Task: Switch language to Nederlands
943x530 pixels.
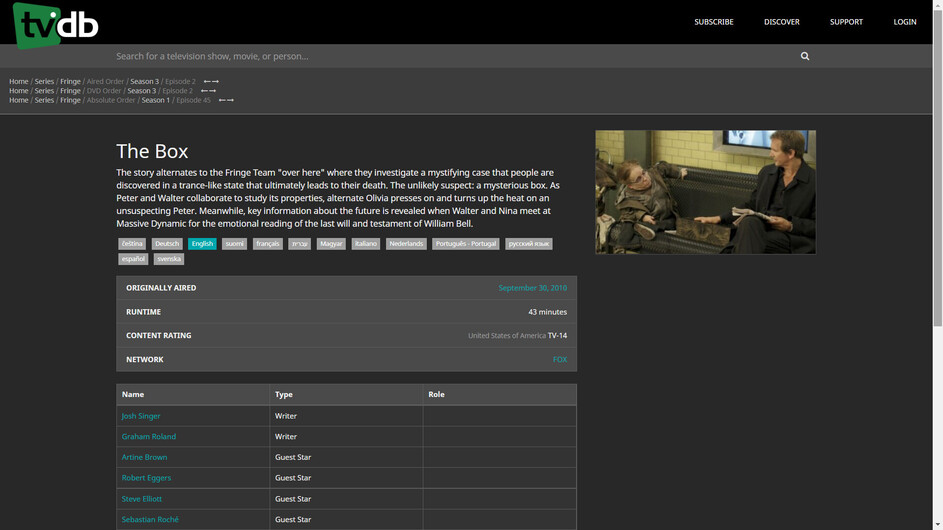Action: click(406, 244)
